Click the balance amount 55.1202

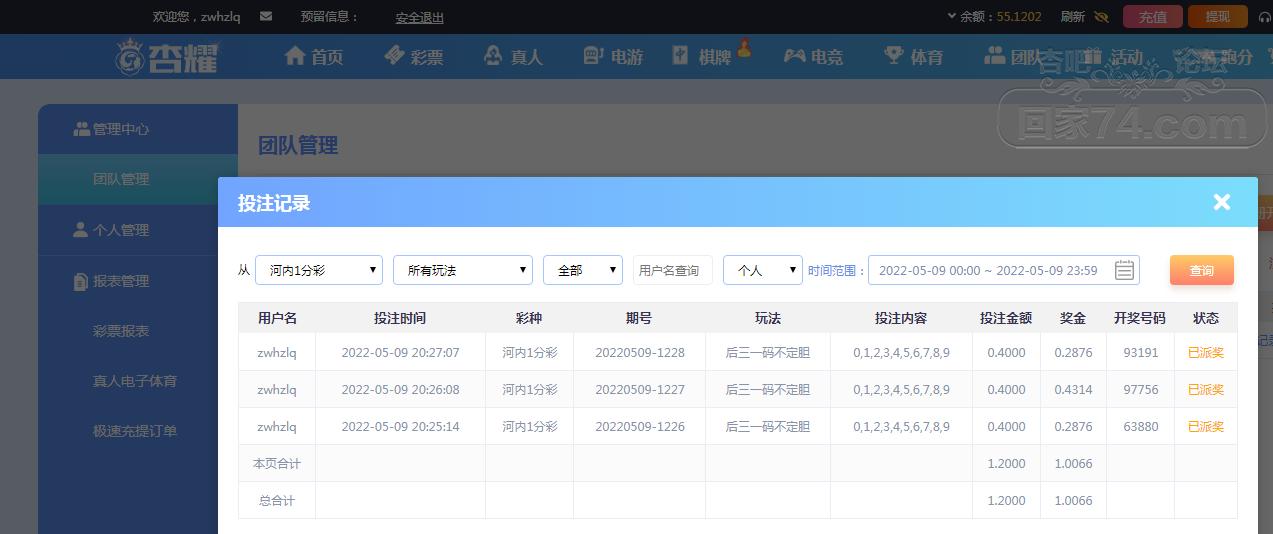[1020, 17]
